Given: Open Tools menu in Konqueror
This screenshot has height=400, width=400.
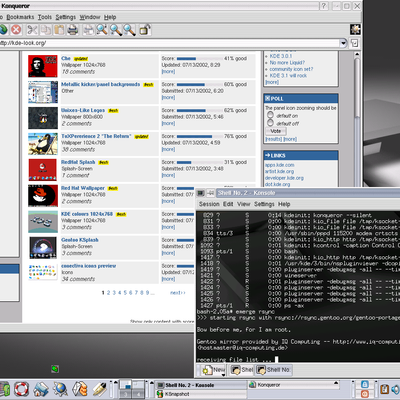Looking at the screenshot, I should 45,17.
